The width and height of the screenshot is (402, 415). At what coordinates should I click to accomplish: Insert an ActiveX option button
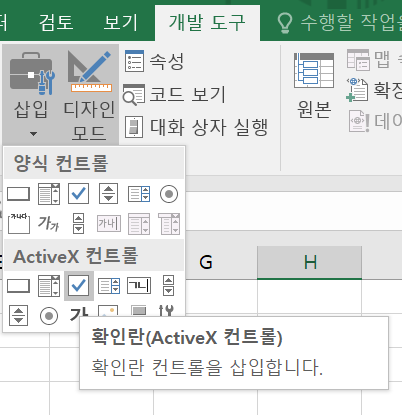coord(49,316)
